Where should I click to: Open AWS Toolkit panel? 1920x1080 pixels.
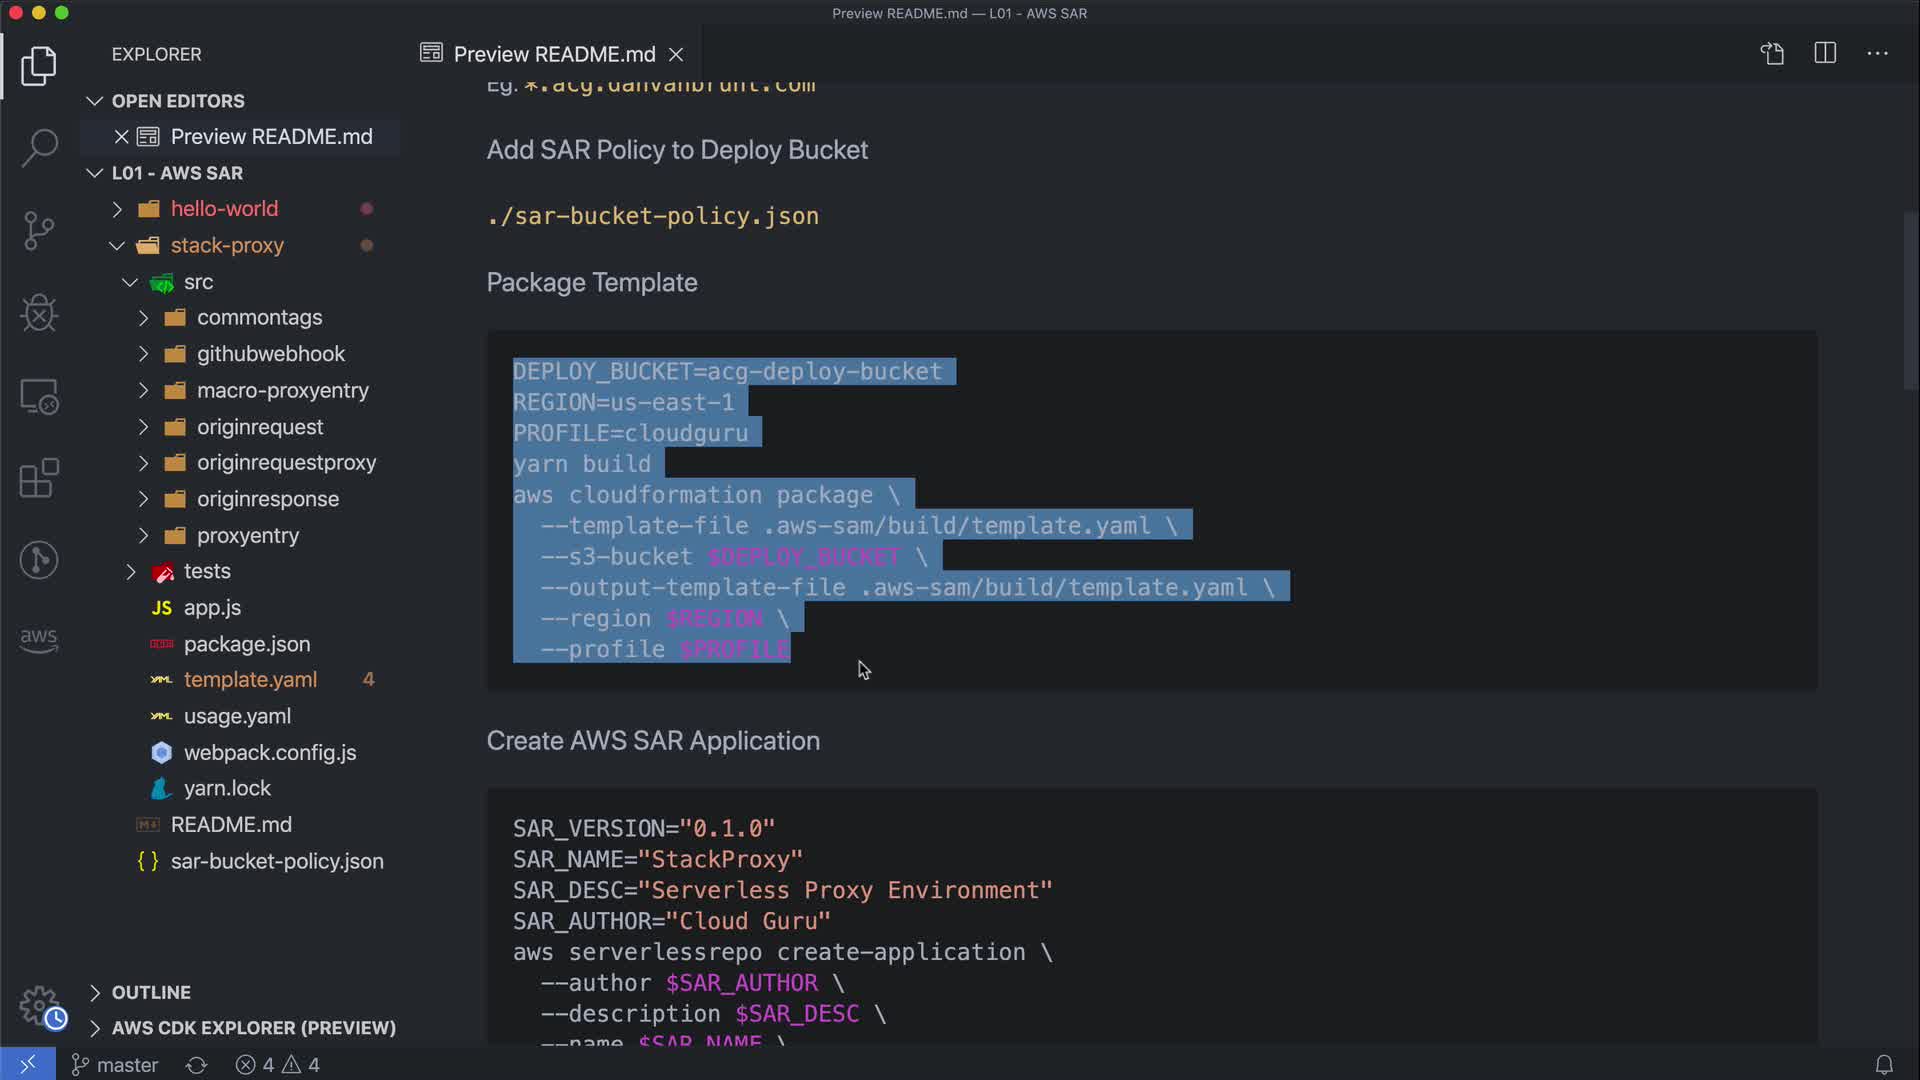coord(39,640)
